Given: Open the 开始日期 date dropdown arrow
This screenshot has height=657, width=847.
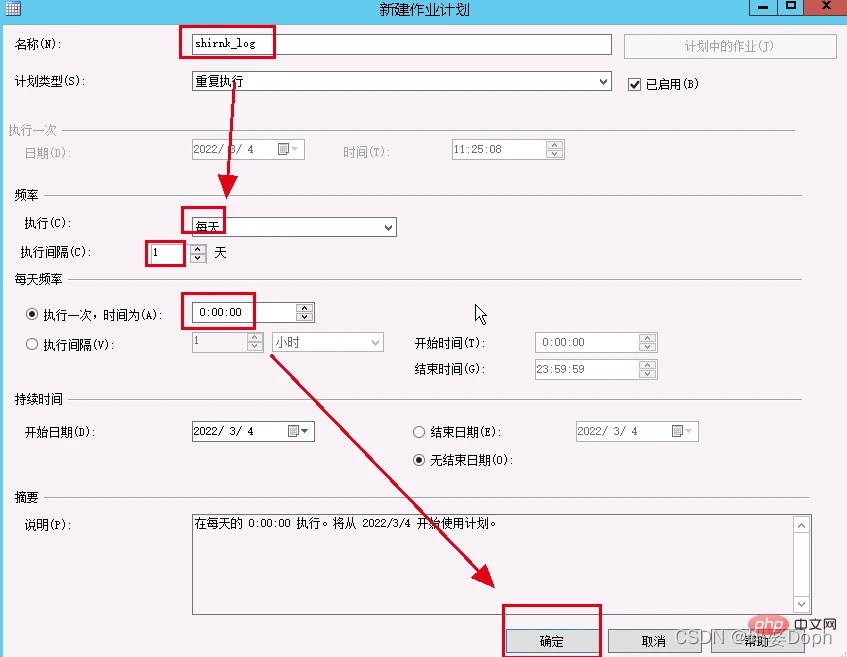Looking at the screenshot, I should 305,431.
